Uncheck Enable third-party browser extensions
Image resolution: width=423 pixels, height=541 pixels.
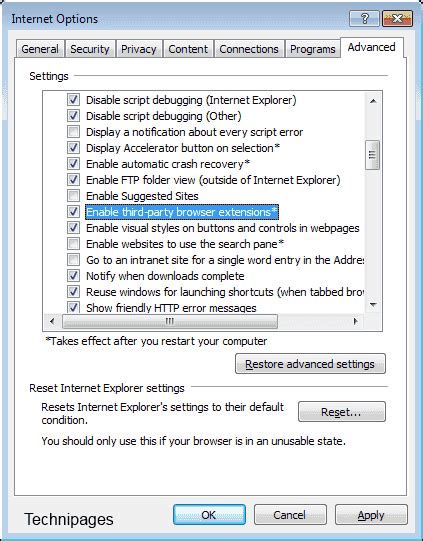(73, 212)
